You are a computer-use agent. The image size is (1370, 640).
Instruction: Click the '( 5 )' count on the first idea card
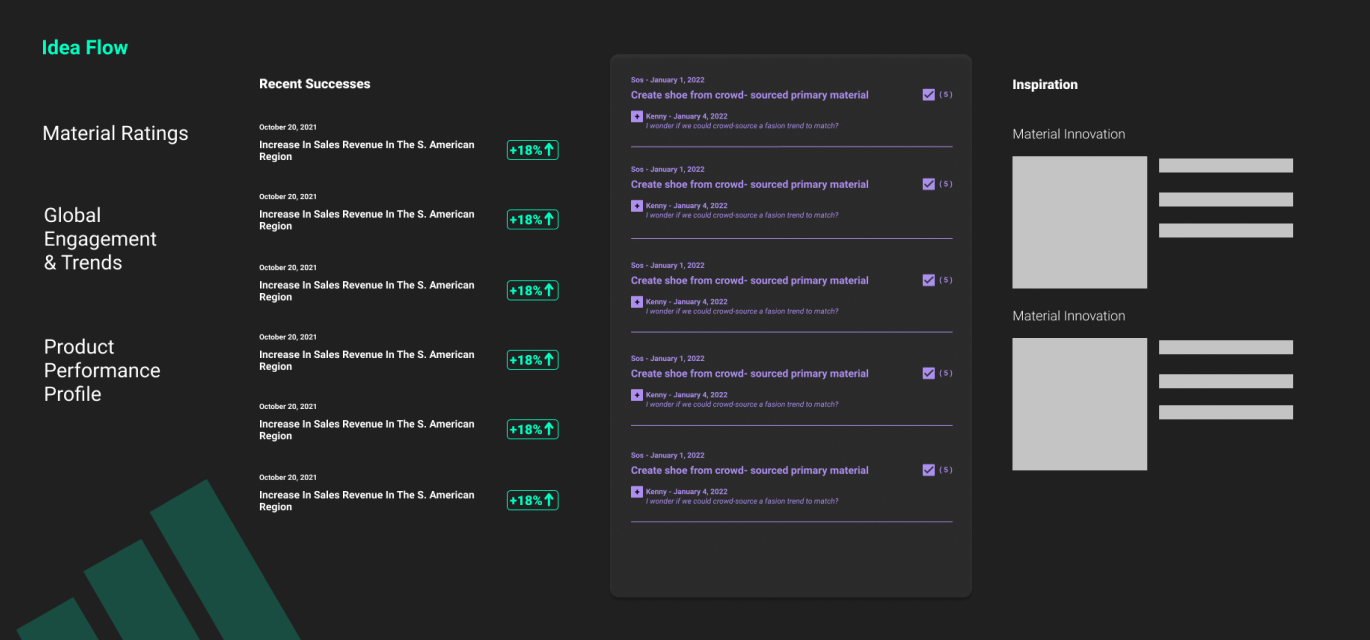(946, 94)
